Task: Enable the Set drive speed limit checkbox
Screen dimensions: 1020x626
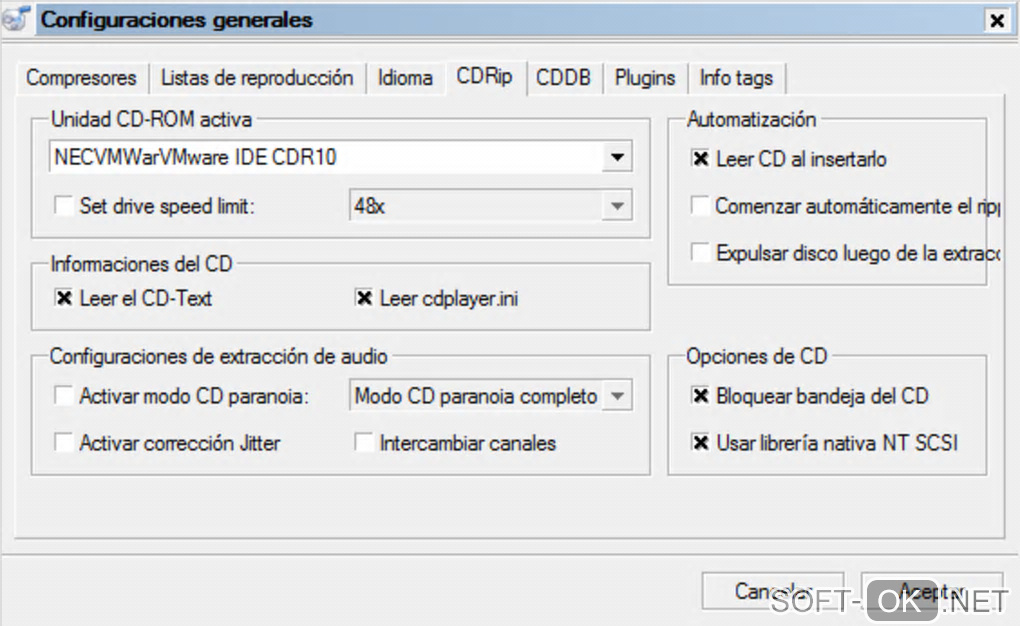Action: (64, 207)
